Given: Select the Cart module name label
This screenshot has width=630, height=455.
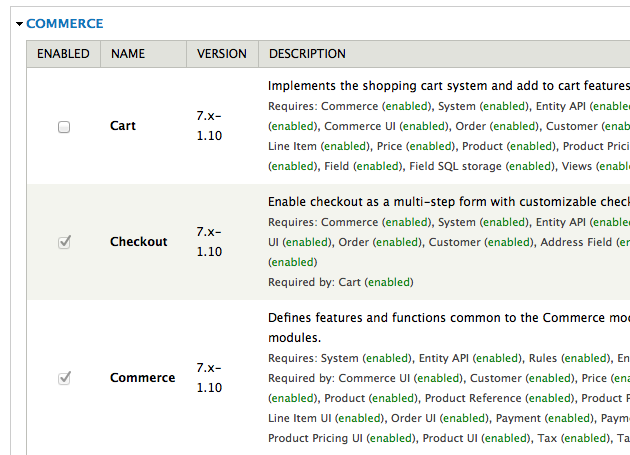Looking at the screenshot, I should pyautogui.click(x=123, y=127).
